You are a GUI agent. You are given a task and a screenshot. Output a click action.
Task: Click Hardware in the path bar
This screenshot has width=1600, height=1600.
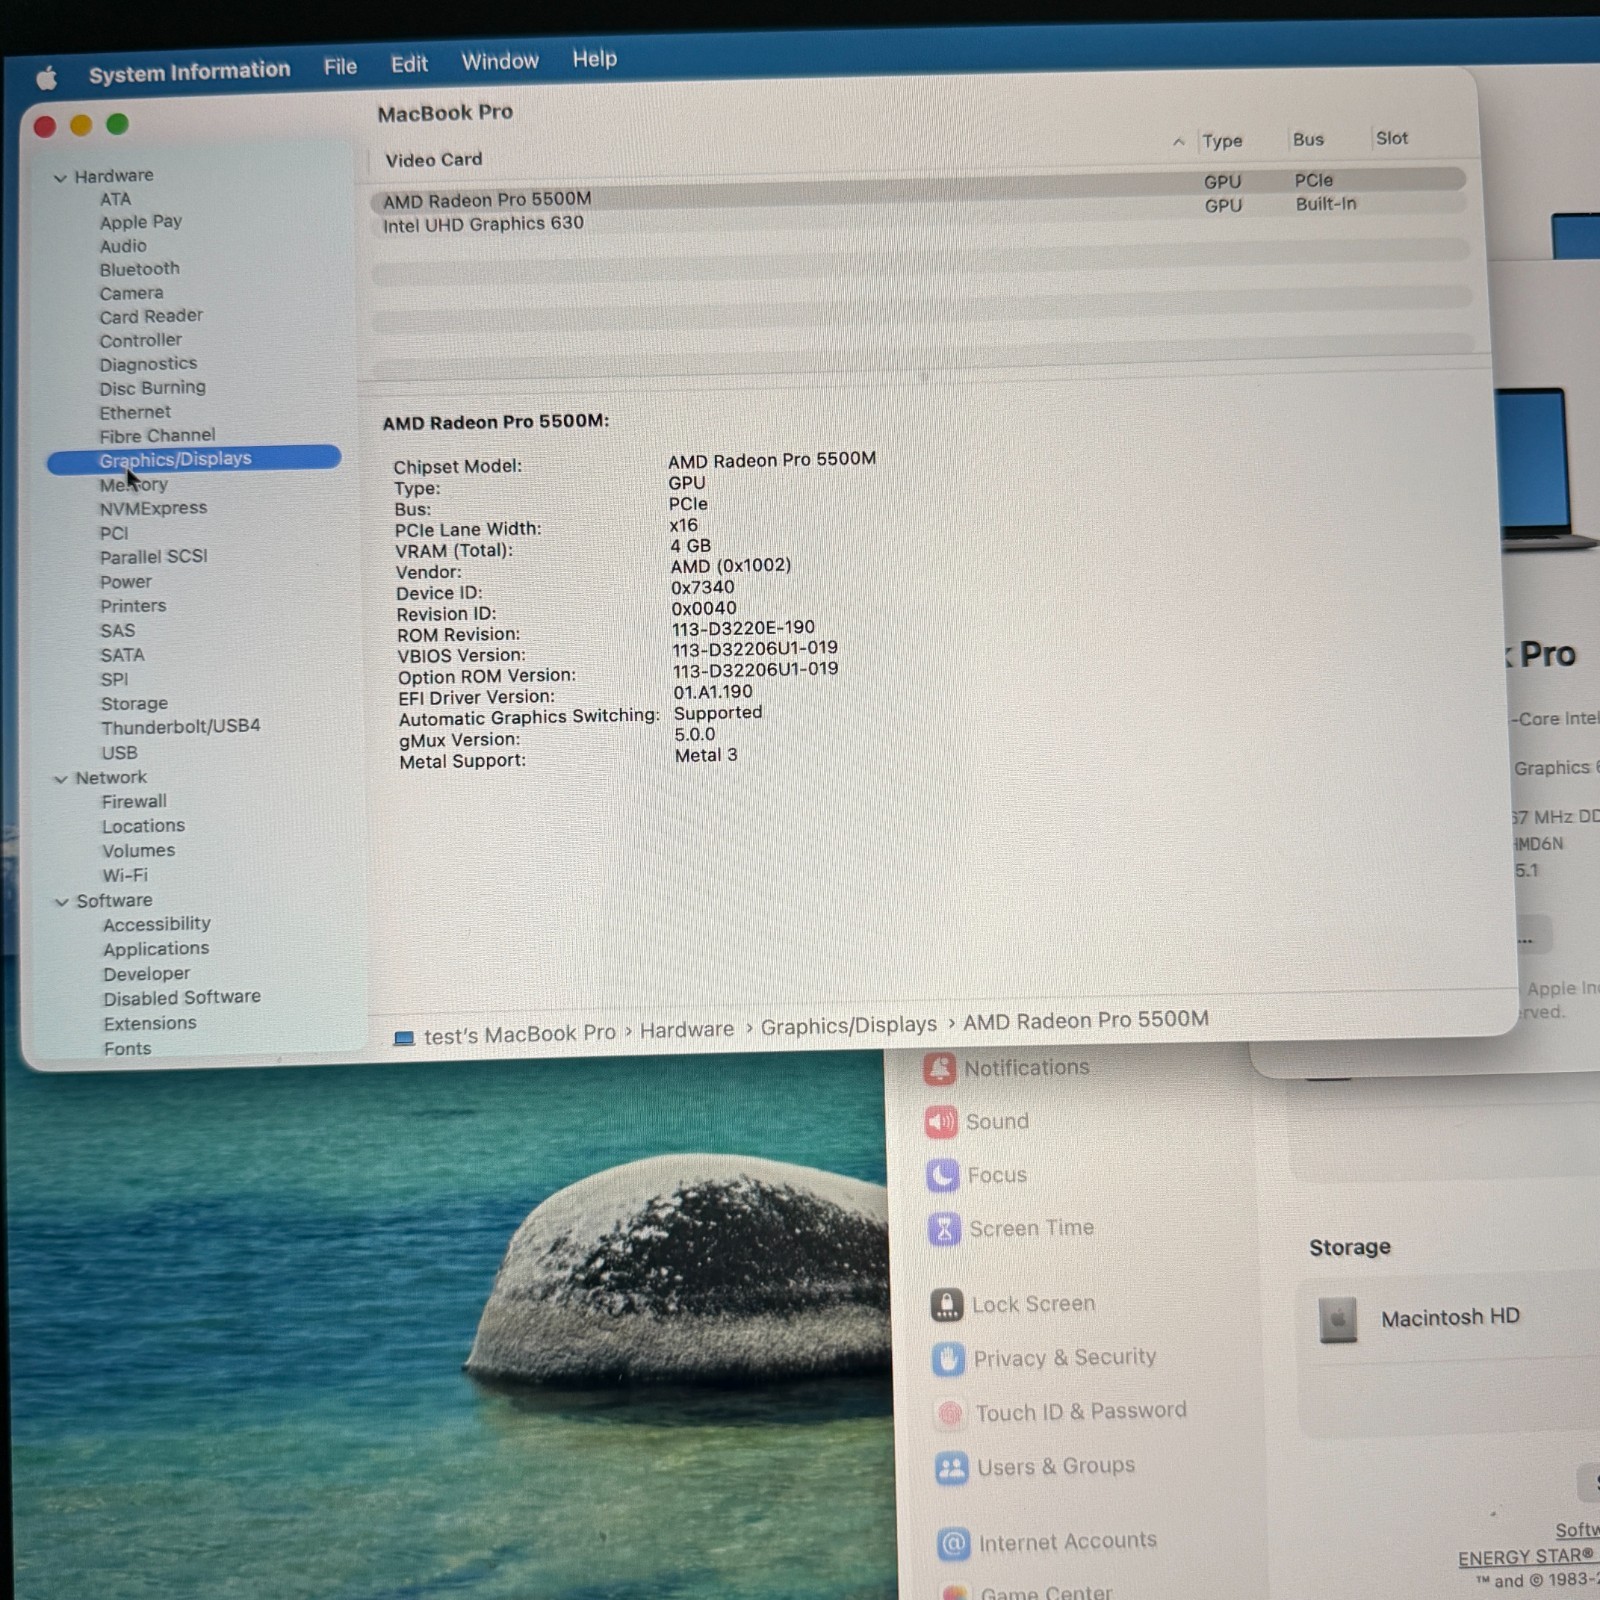687,1030
